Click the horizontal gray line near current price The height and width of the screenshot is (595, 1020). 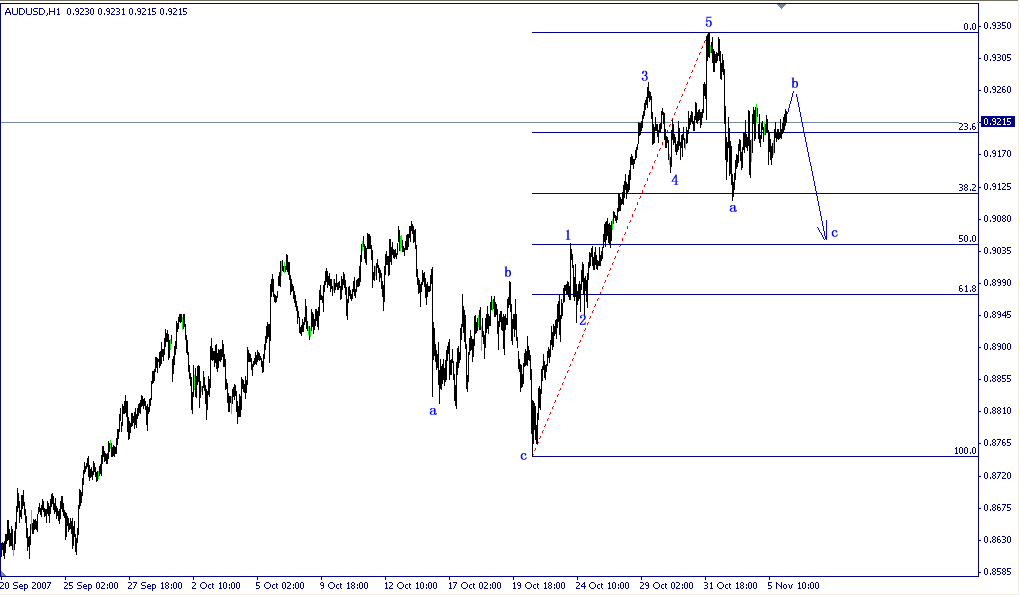(300, 122)
